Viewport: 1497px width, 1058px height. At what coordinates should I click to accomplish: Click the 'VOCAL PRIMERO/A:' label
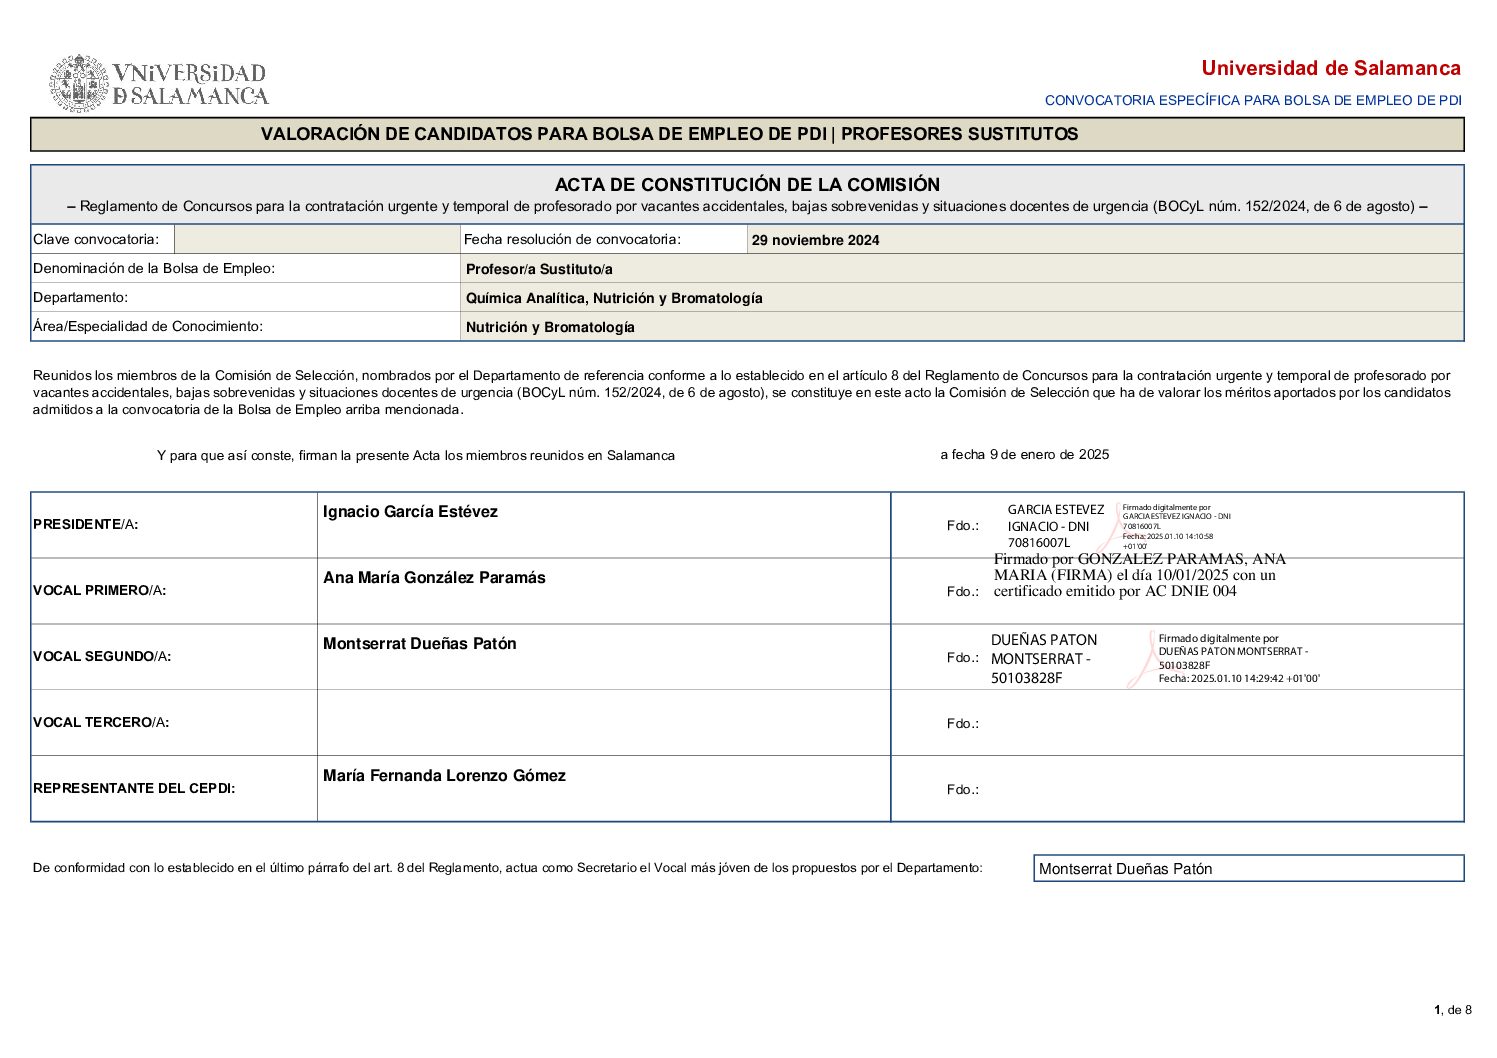[99, 590]
